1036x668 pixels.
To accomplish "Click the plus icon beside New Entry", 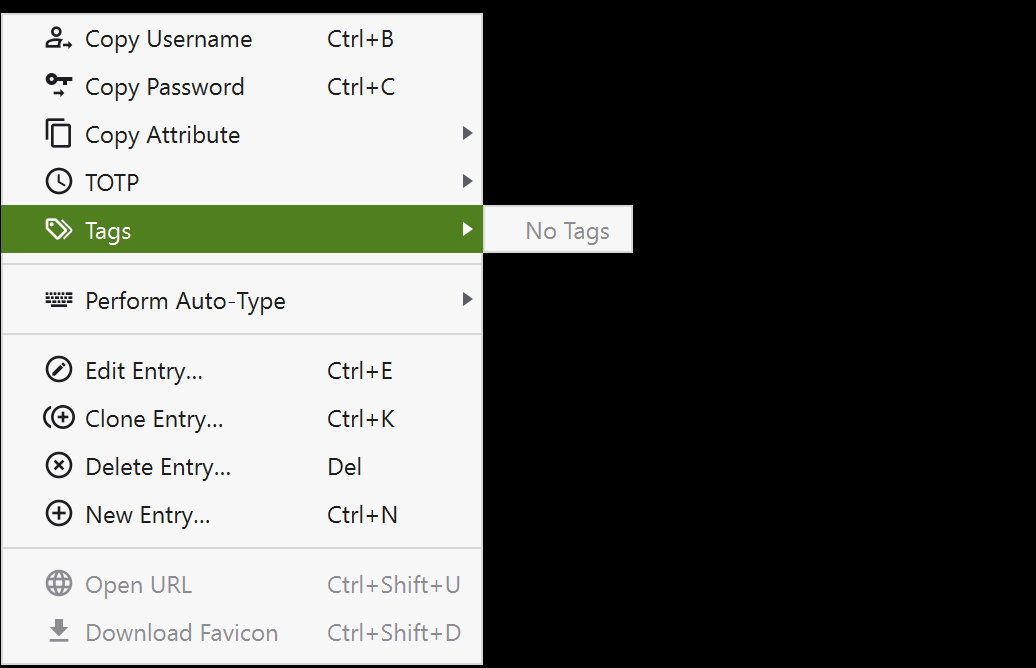I will tap(59, 514).
